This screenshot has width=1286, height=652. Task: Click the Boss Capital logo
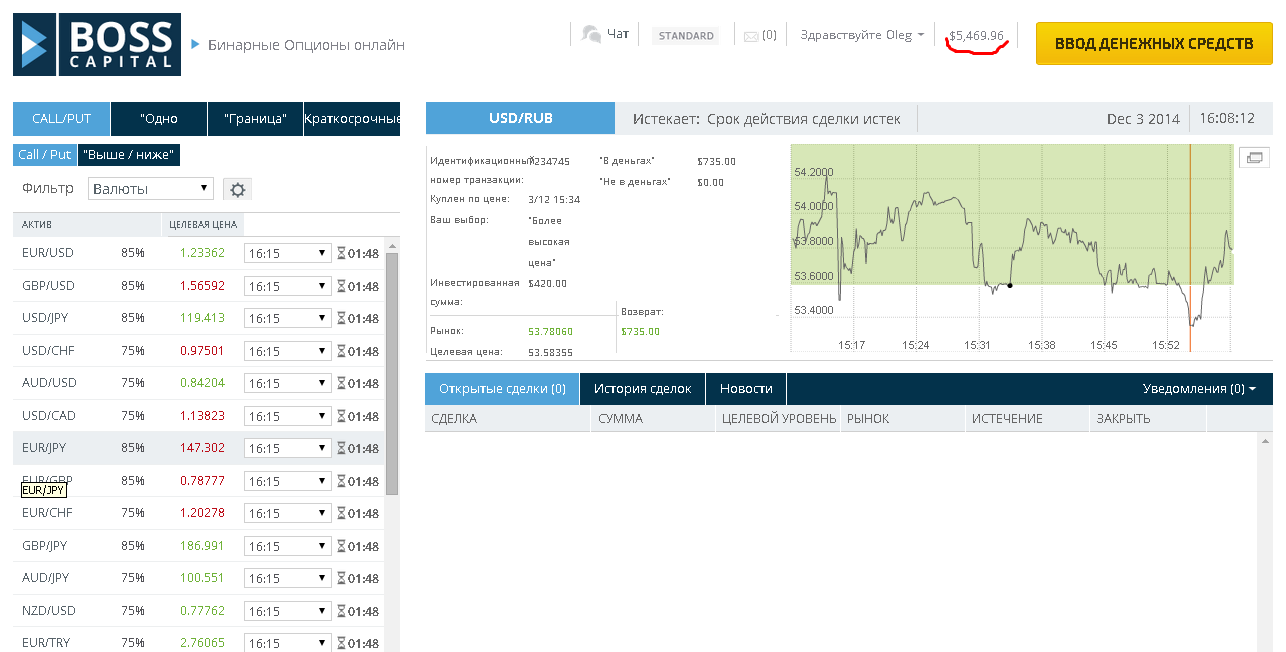[x=97, y=44]
